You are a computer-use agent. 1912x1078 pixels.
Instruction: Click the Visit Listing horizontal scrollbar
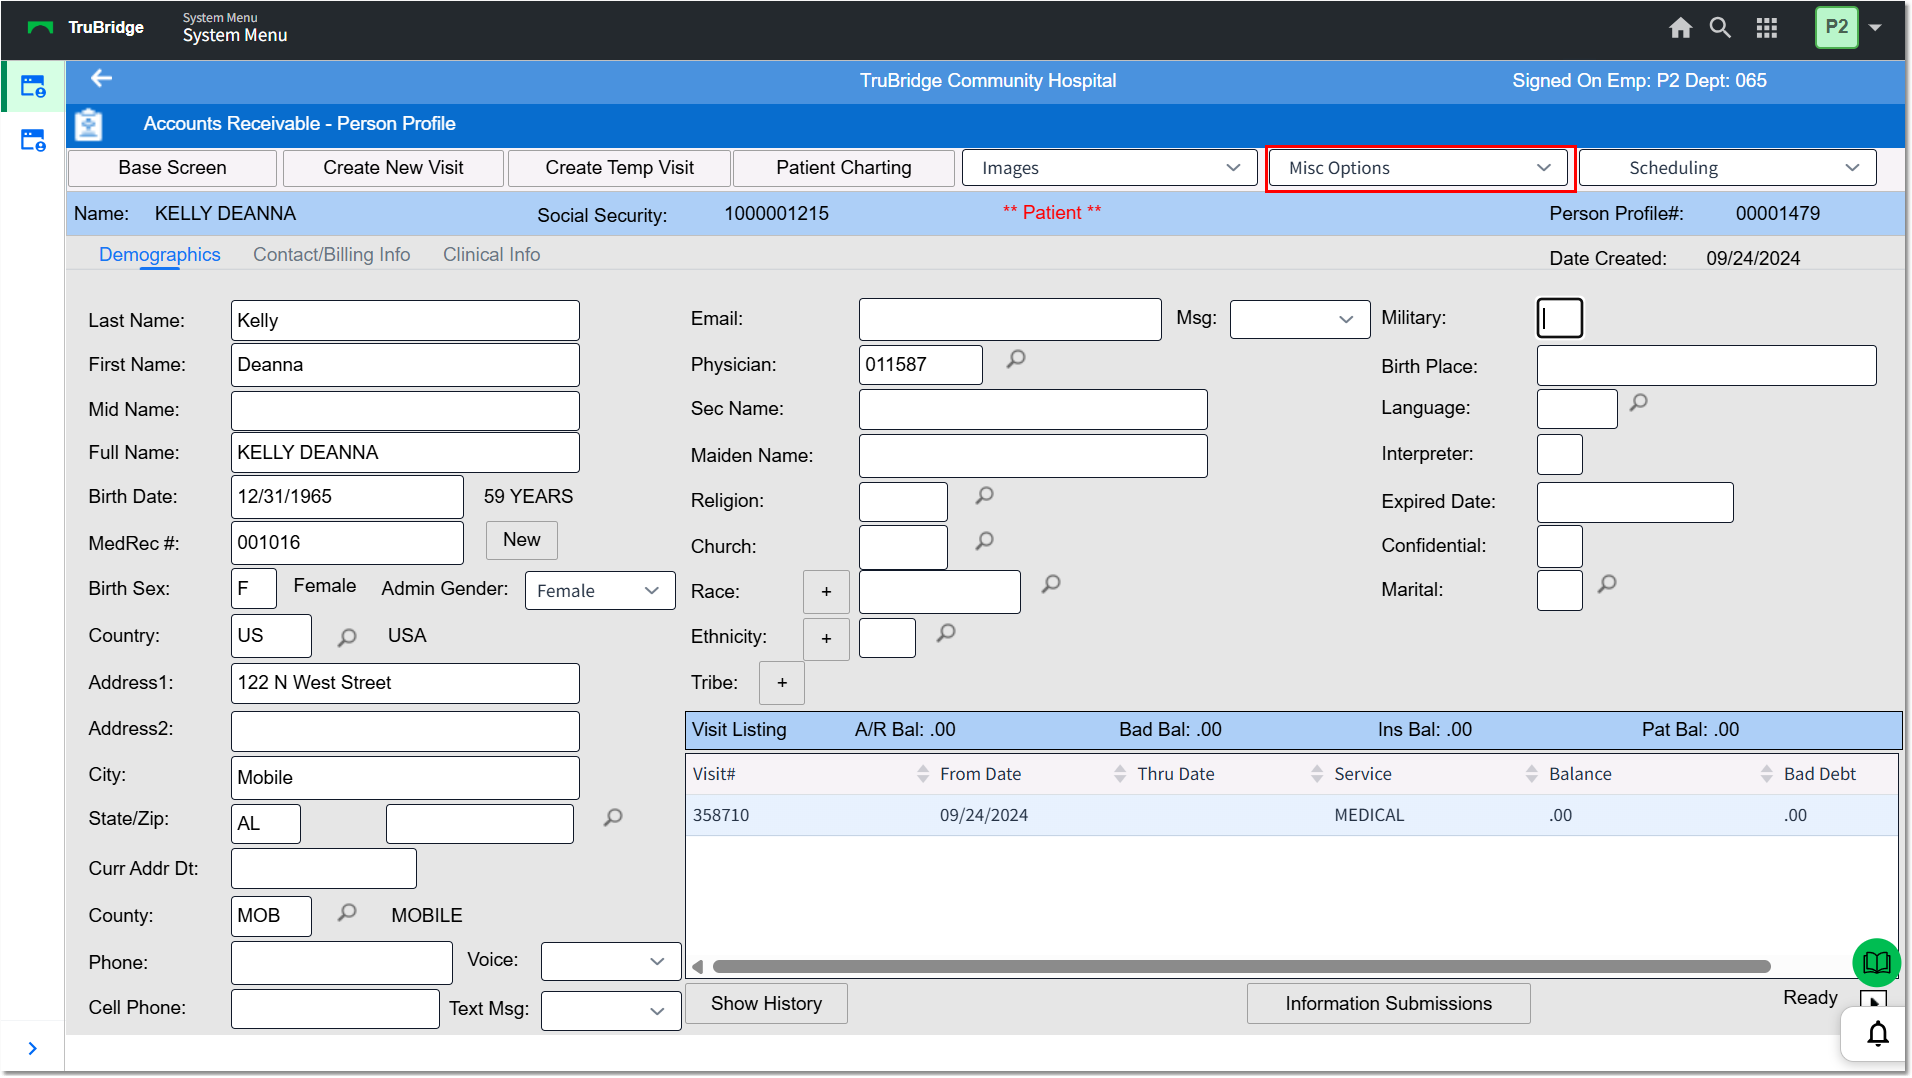pos(1241,966)
